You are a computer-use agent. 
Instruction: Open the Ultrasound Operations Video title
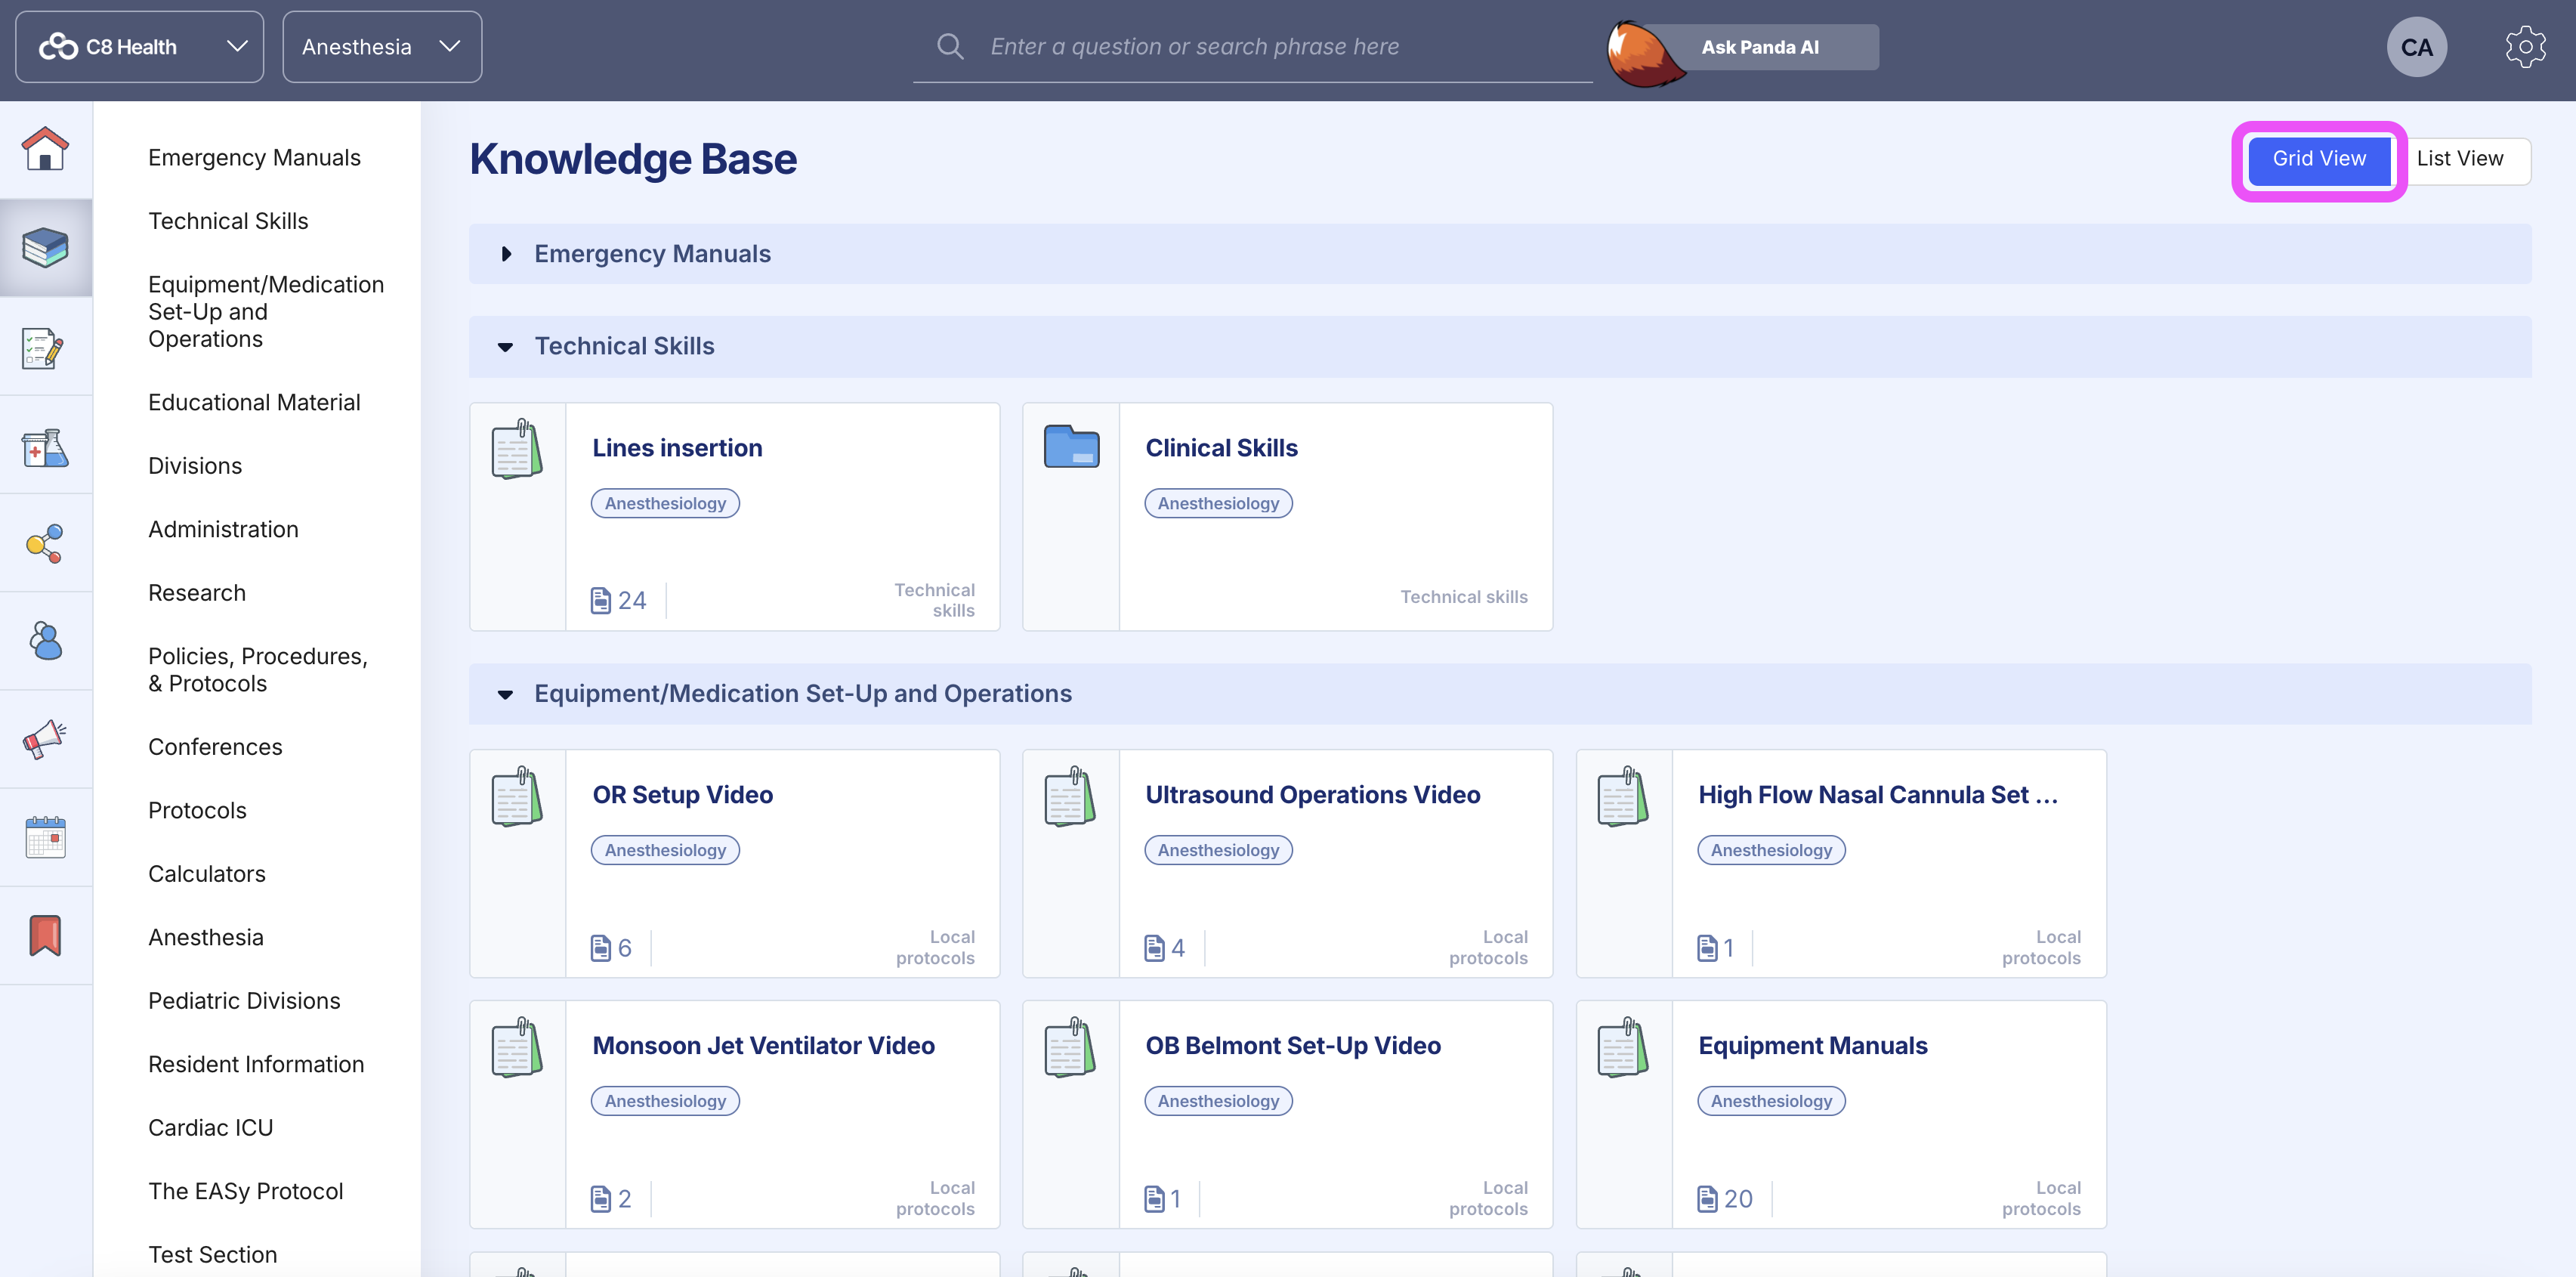click(1313, 795)
